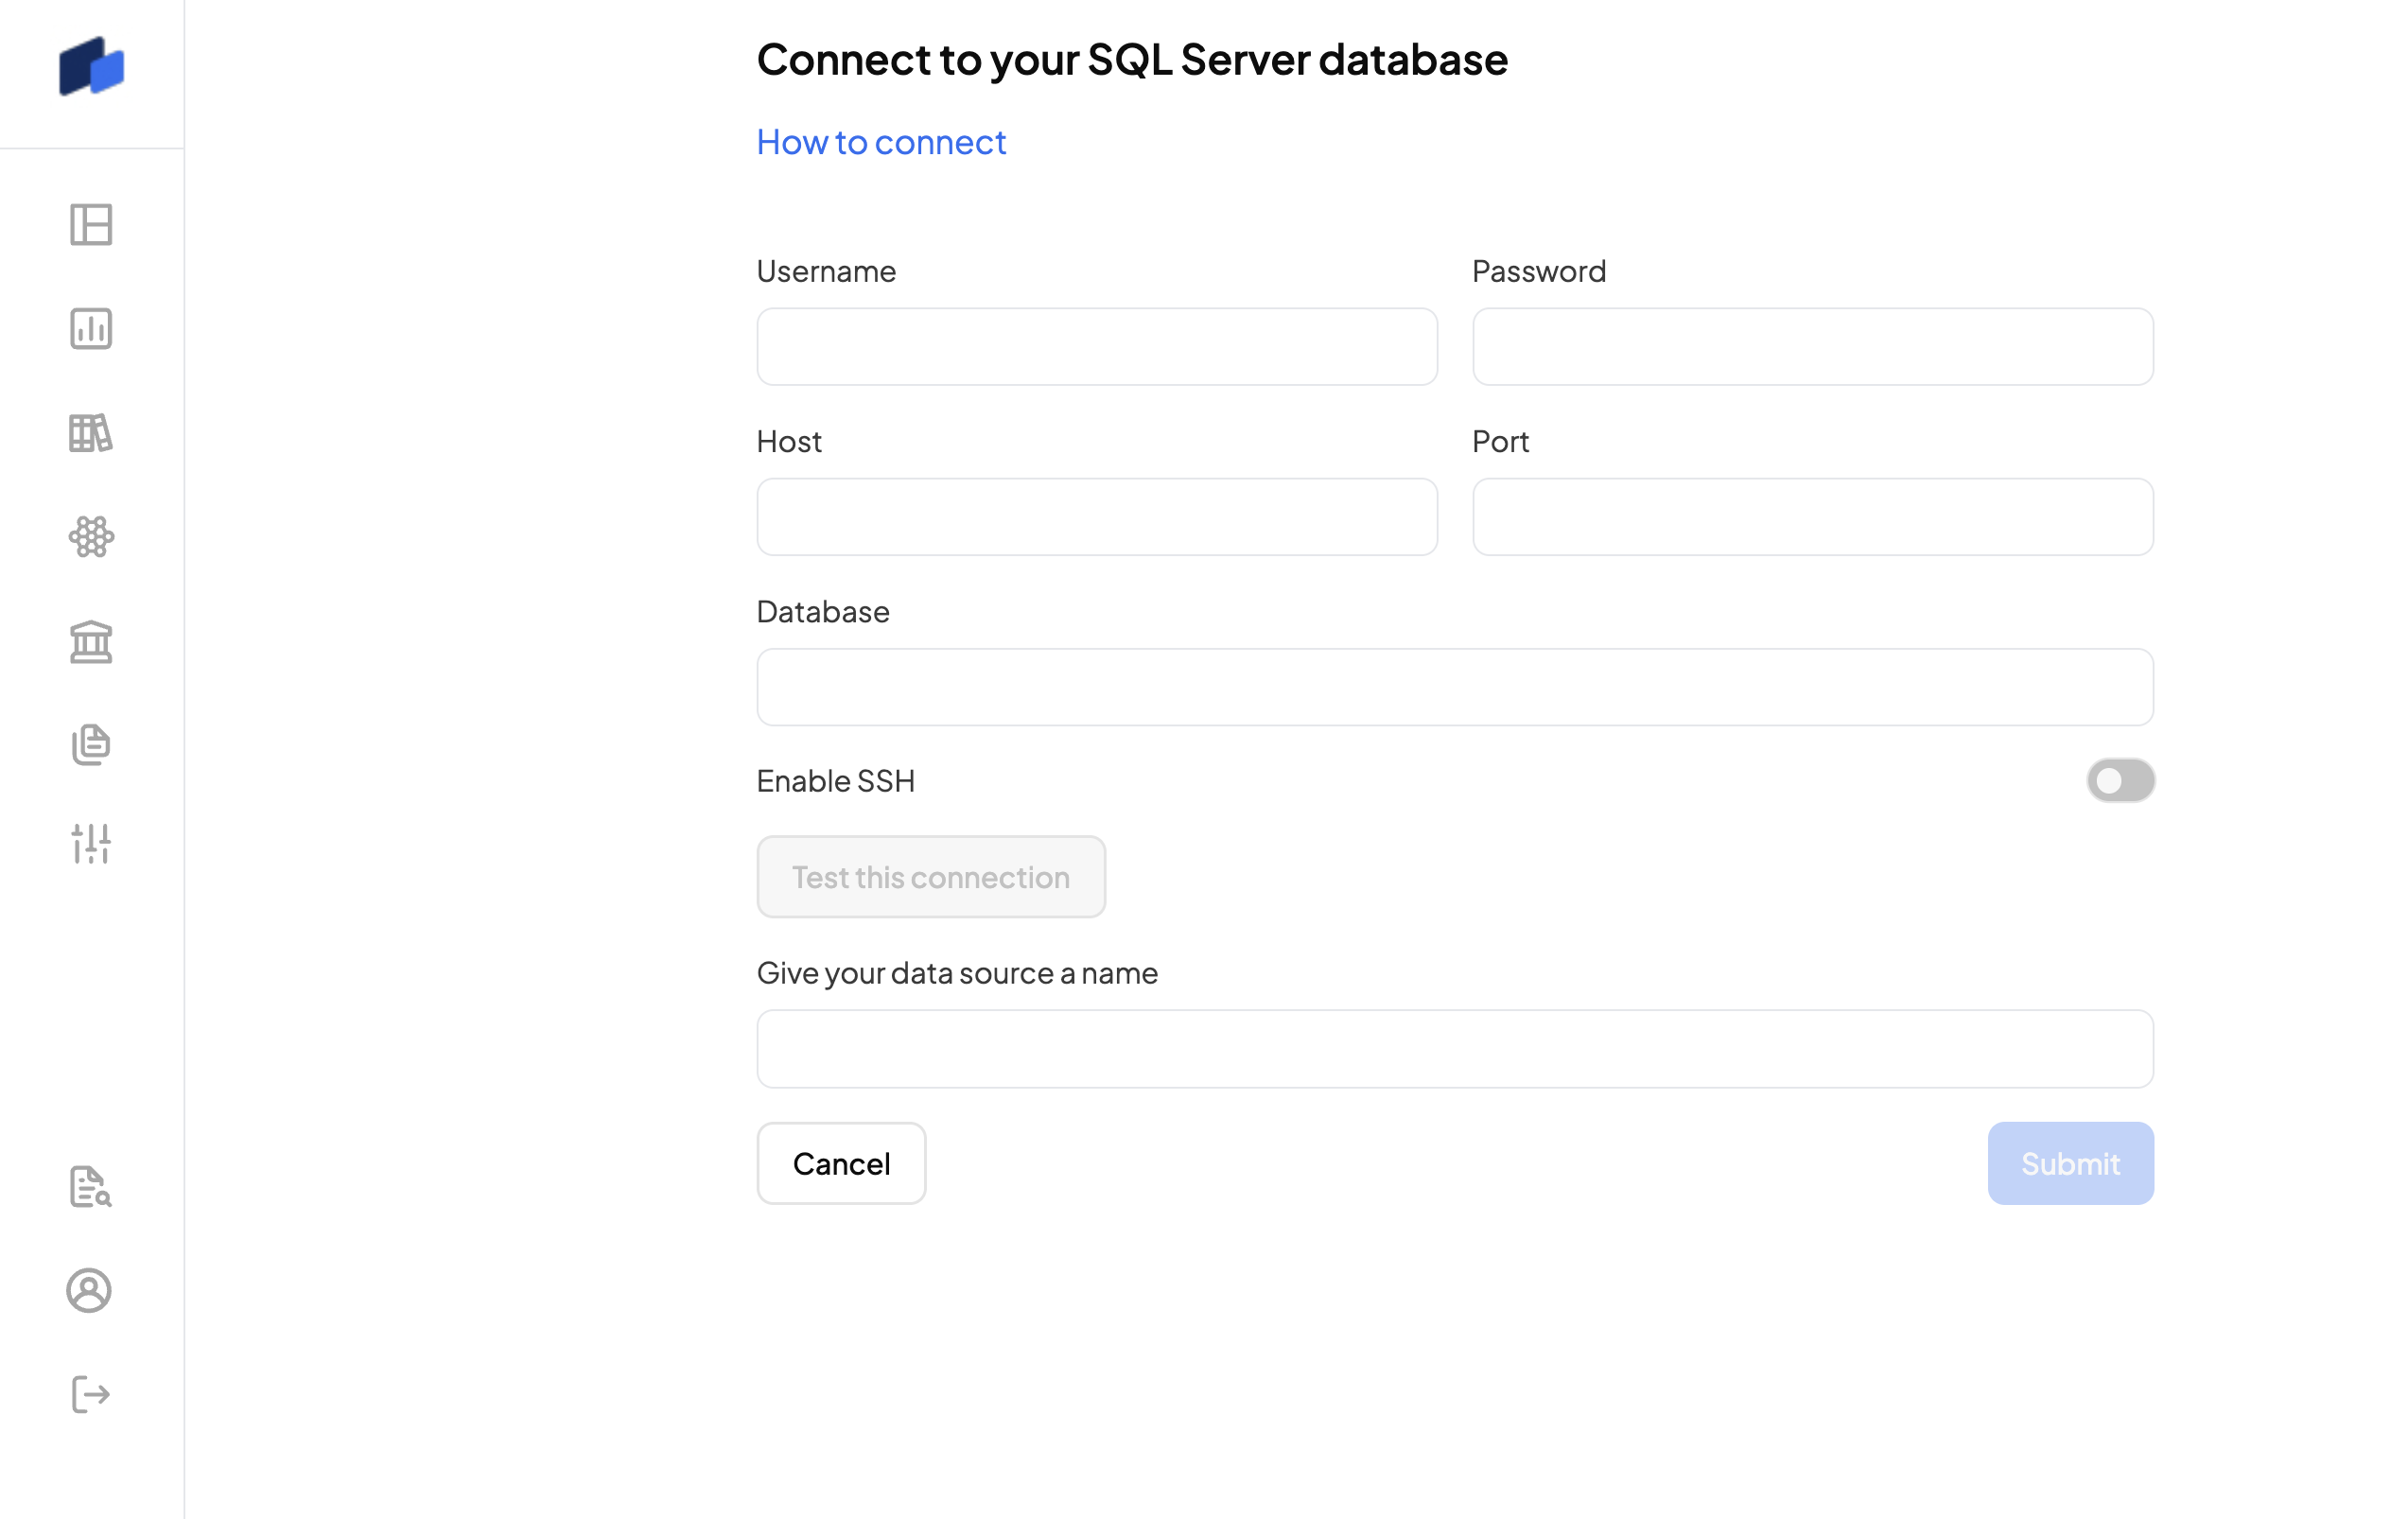
Task: Focus the Password input field
Action: pyautogui.click(x=1812, y=347)
